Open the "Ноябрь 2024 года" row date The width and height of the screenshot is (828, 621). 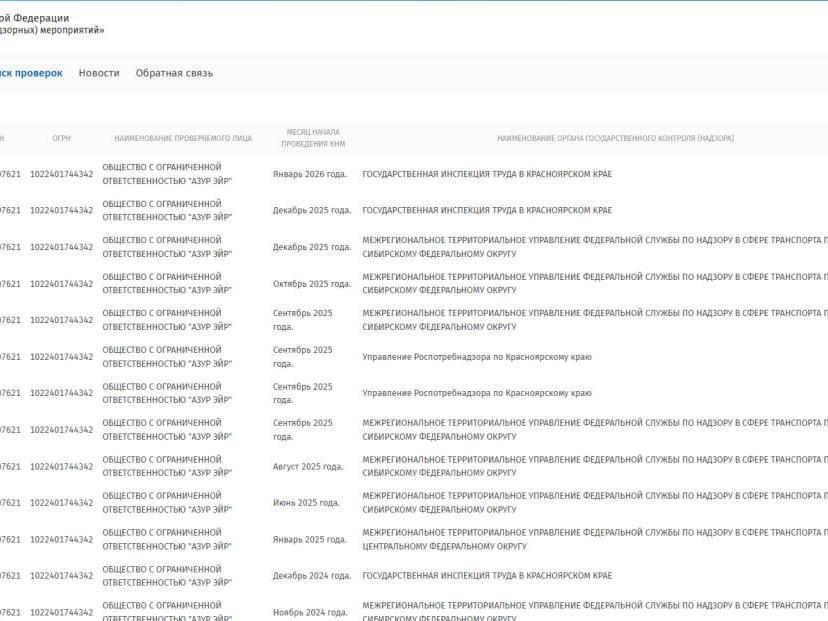coord(309,612)
